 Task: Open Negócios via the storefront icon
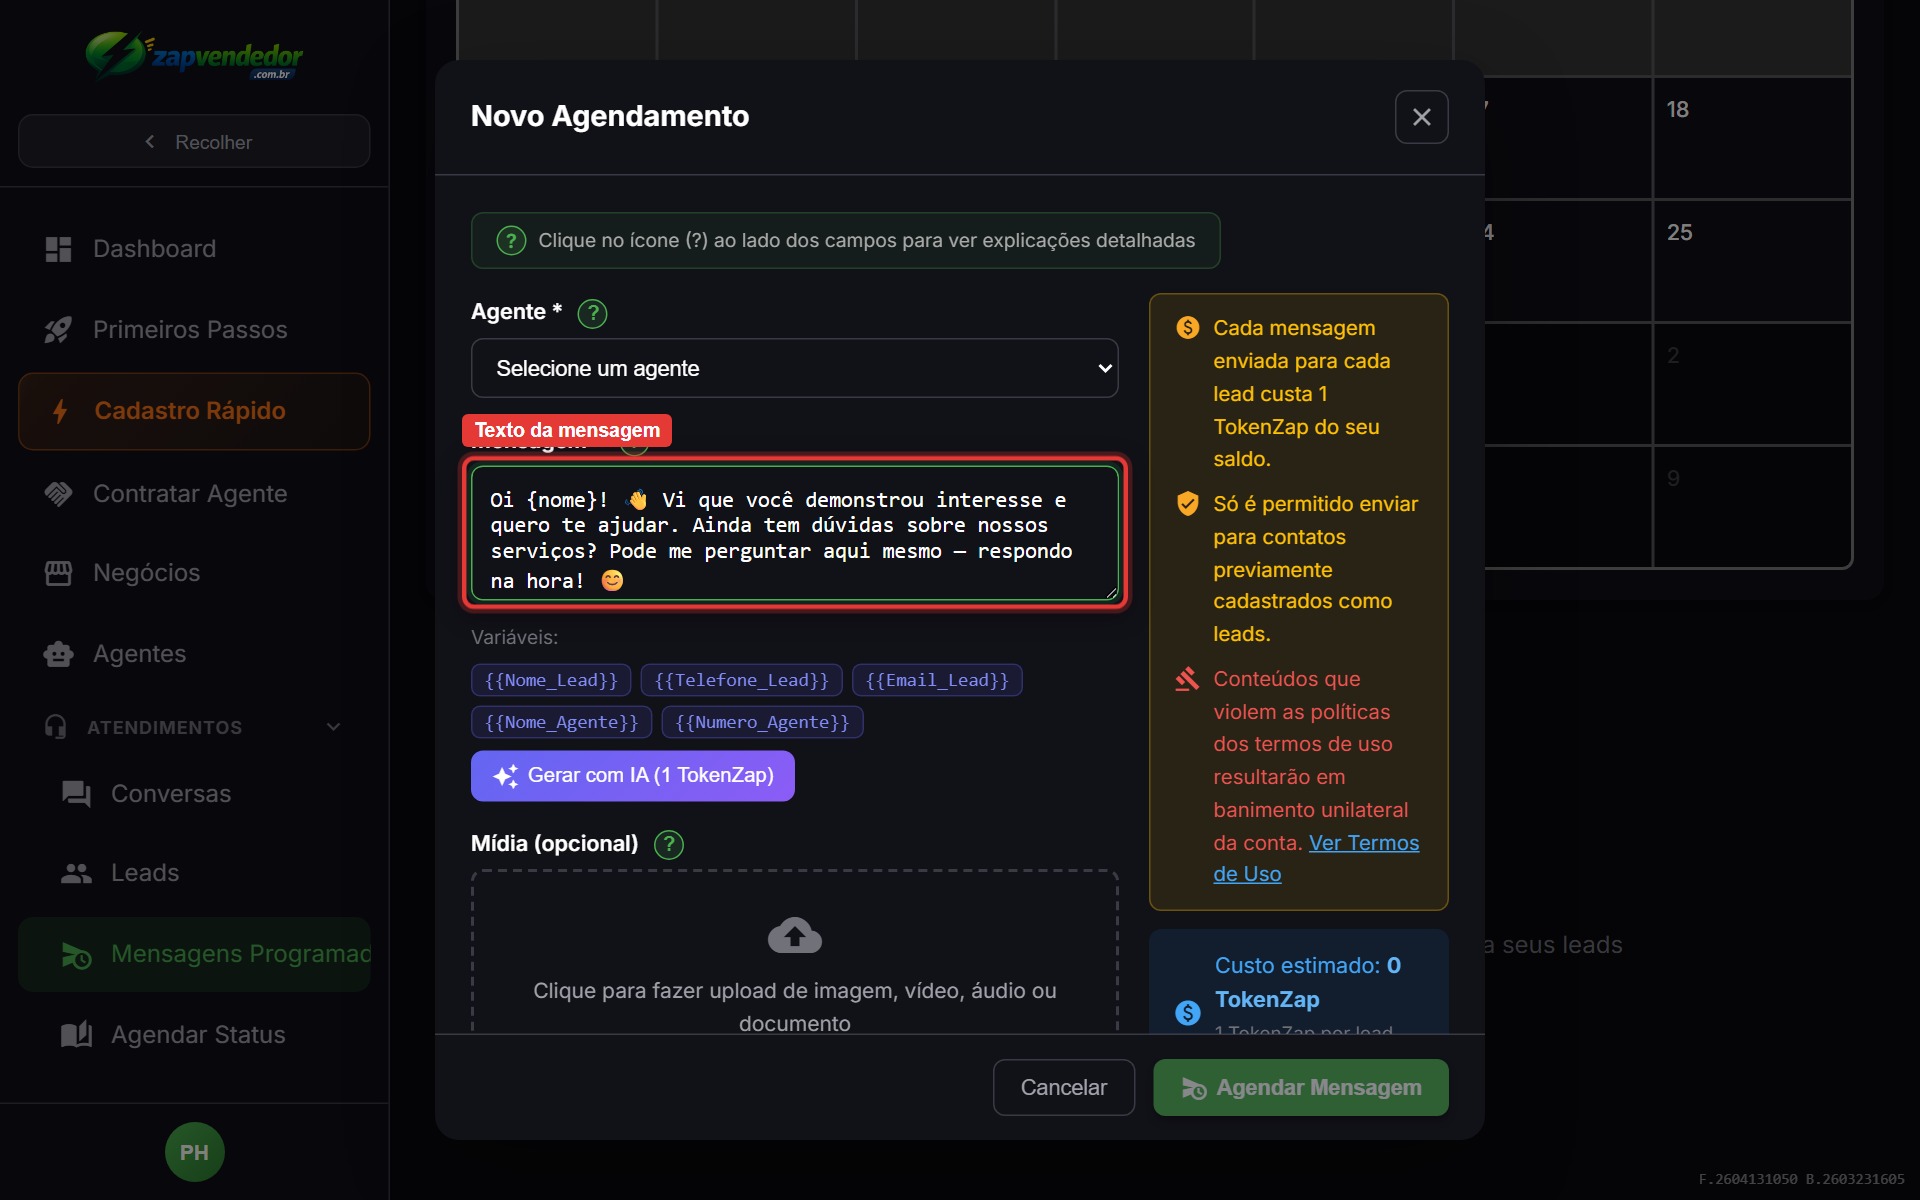click(58, 573)
